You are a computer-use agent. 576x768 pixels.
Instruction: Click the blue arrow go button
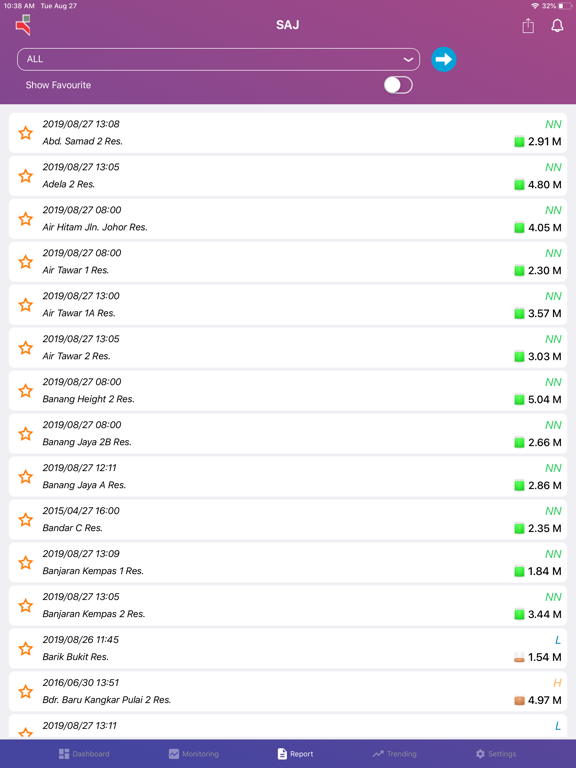coord(444,59)
